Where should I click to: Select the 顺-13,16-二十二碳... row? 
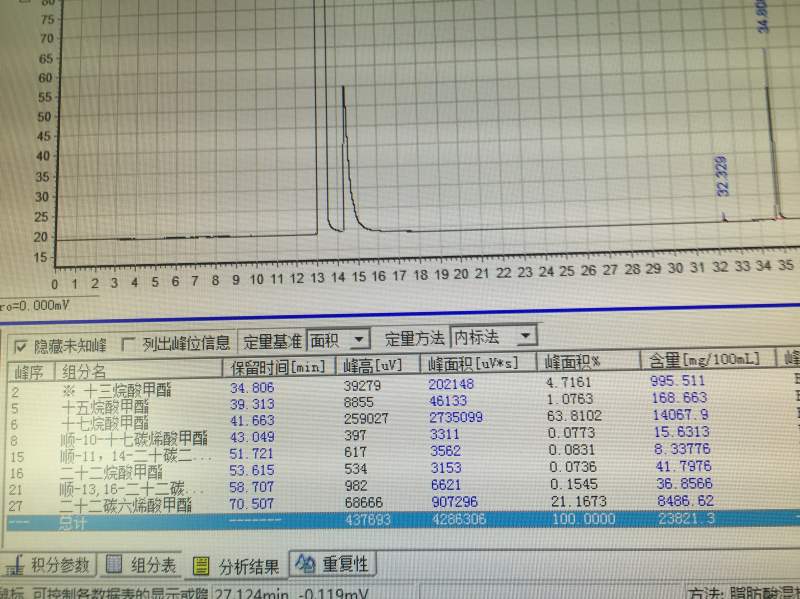[x=401, y=487]
